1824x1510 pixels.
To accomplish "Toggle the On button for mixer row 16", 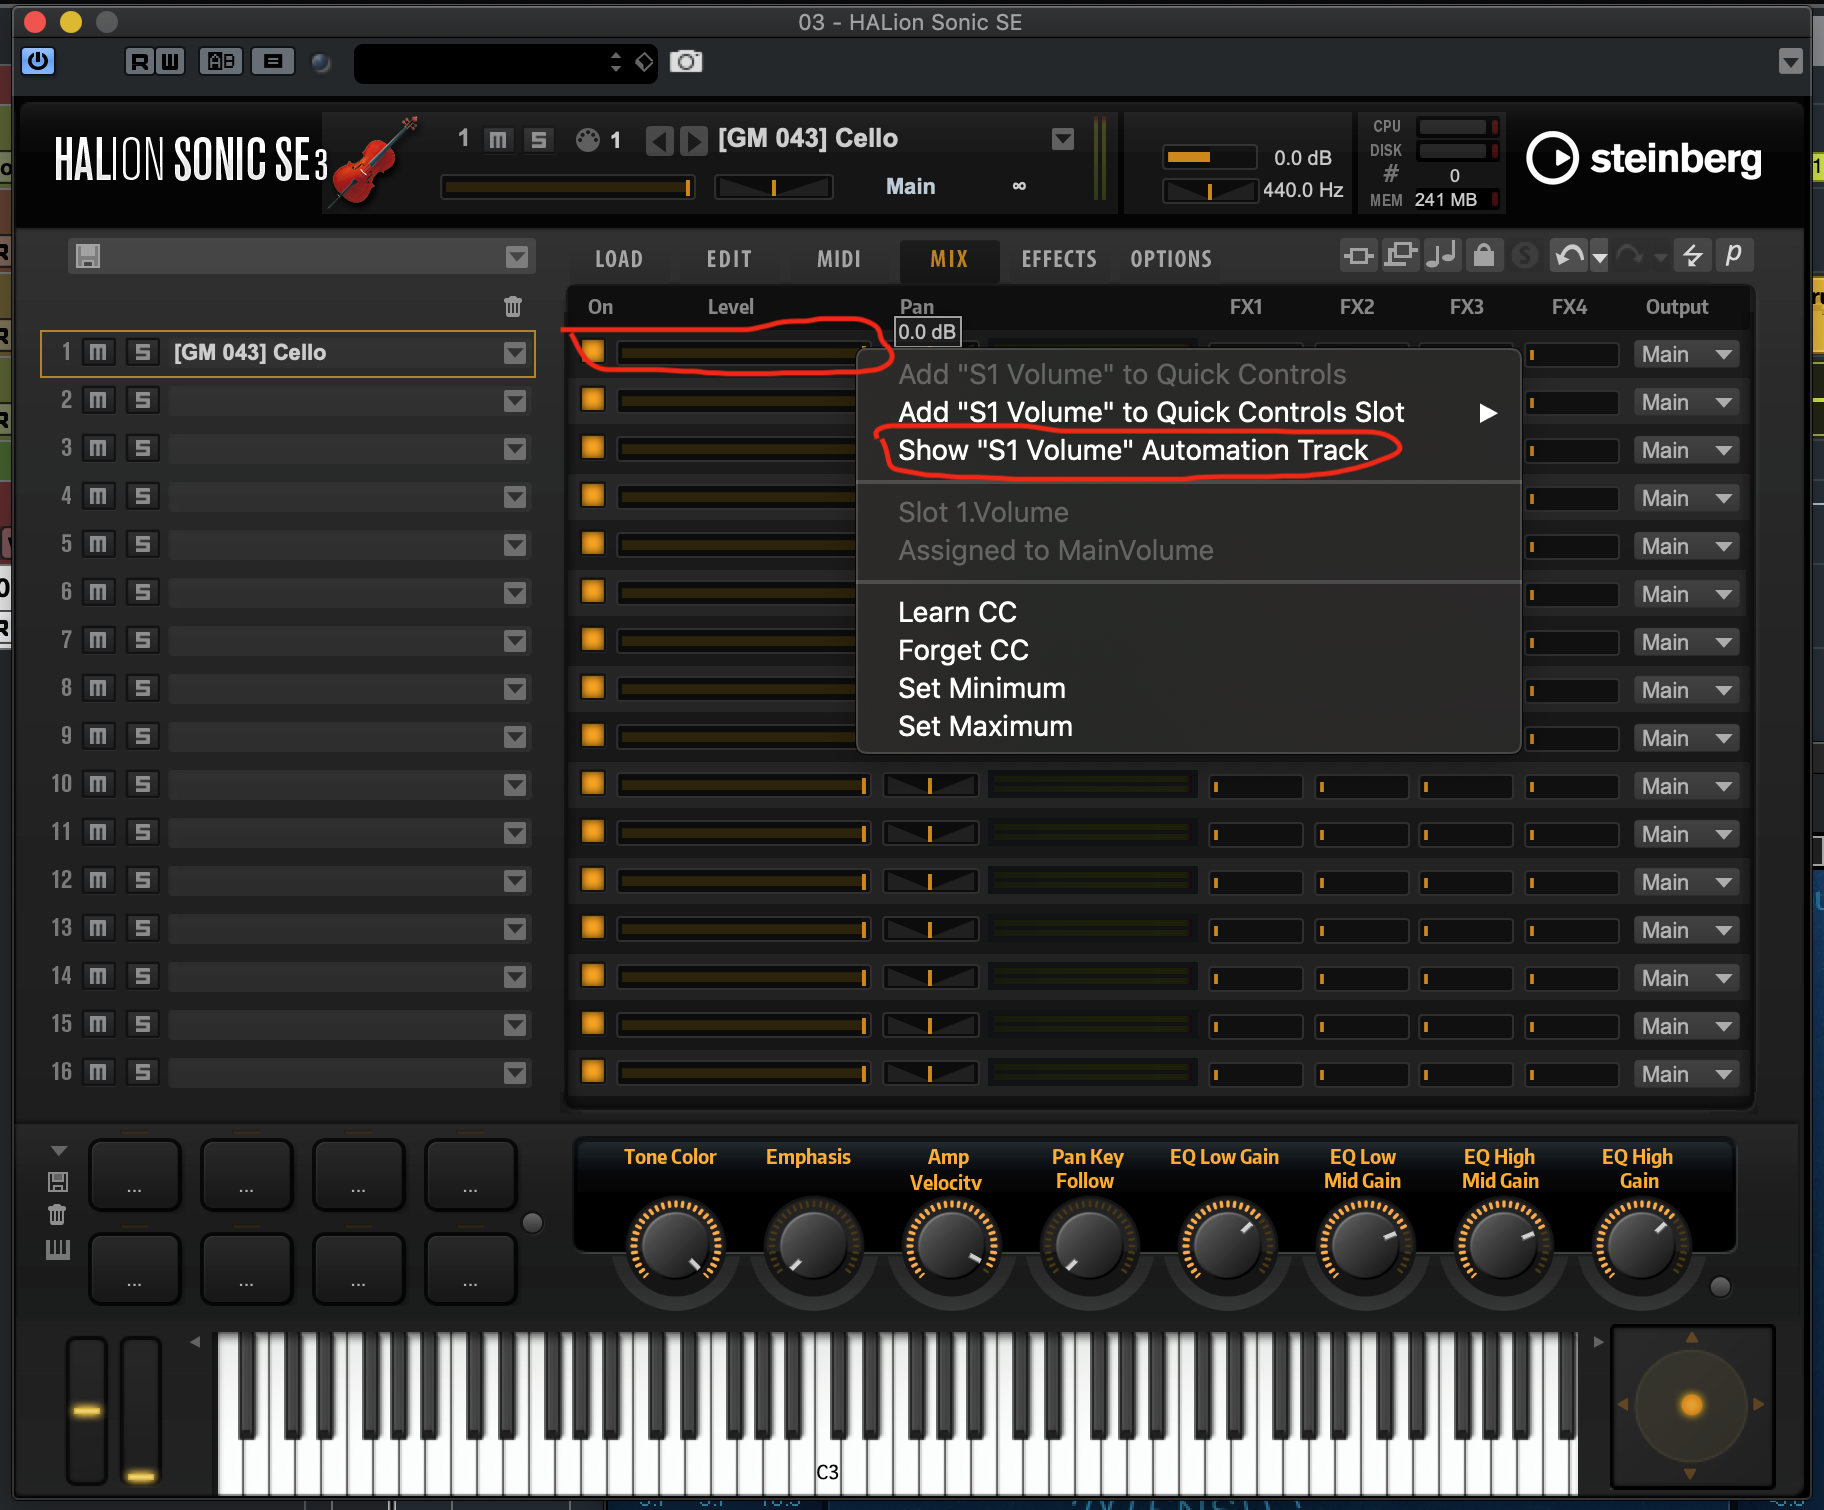I will (x=593, y=1071).
